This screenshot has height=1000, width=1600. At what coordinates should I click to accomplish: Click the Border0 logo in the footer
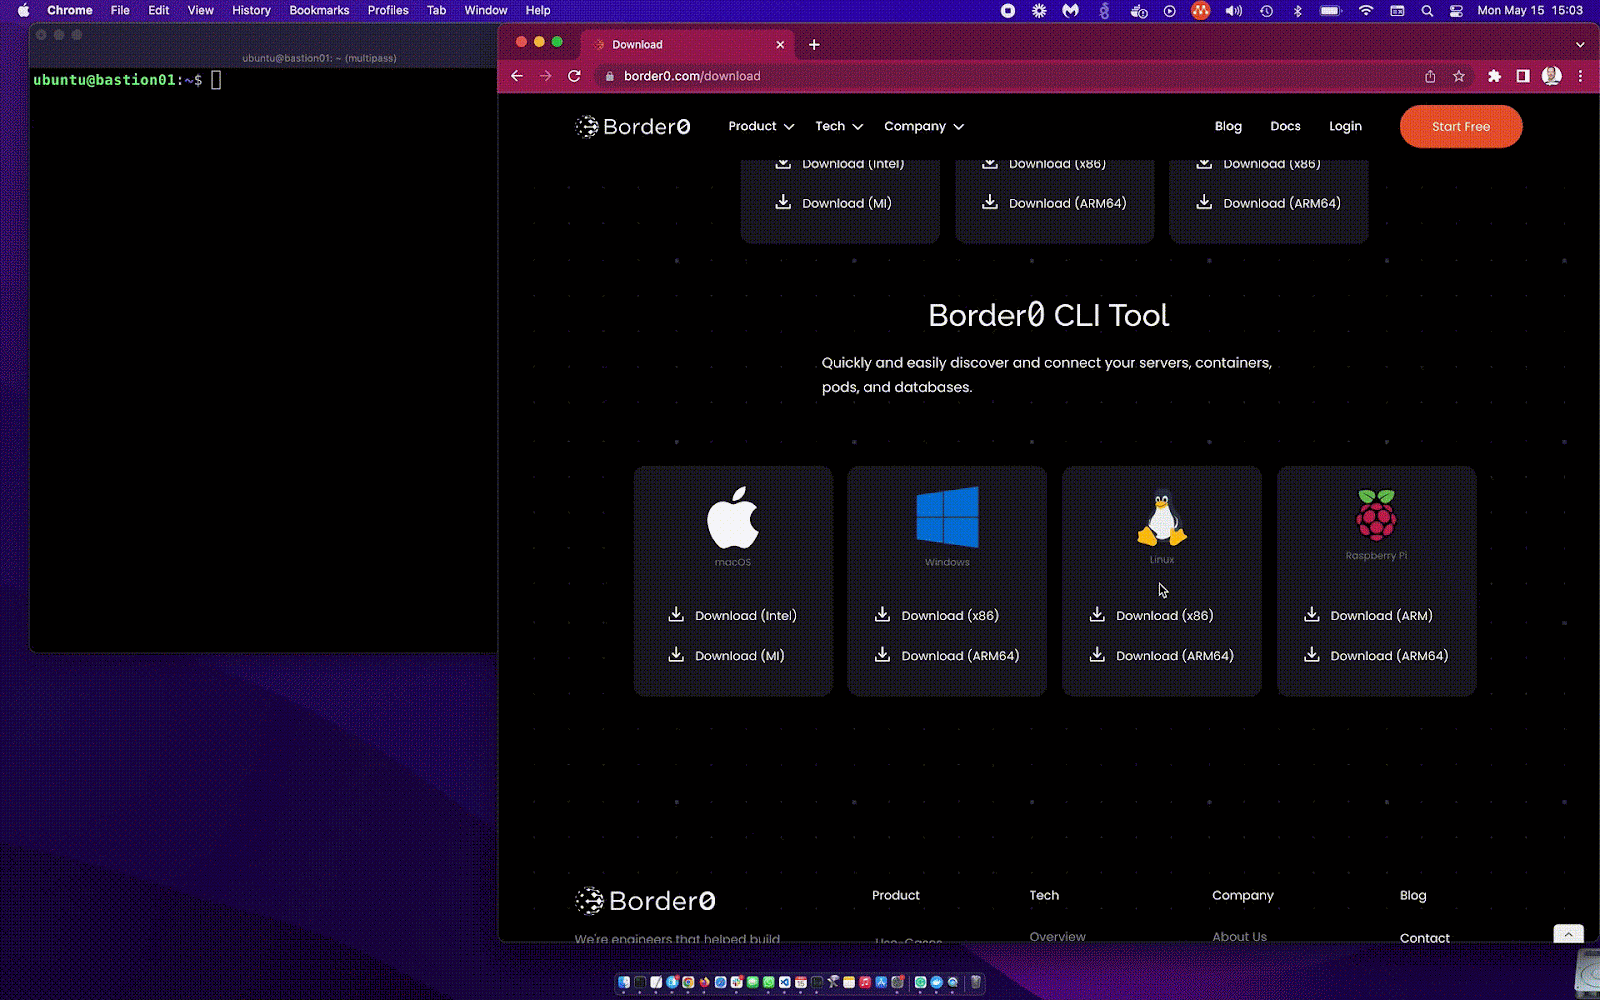[645, 900]
